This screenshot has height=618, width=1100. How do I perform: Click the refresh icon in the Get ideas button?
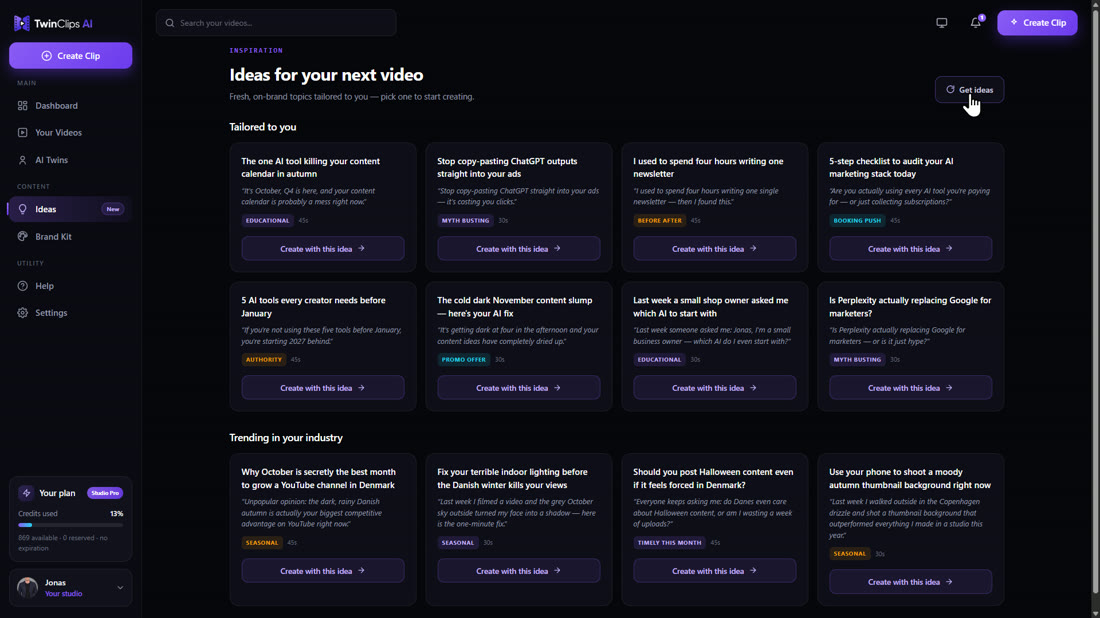pos(950,90)
